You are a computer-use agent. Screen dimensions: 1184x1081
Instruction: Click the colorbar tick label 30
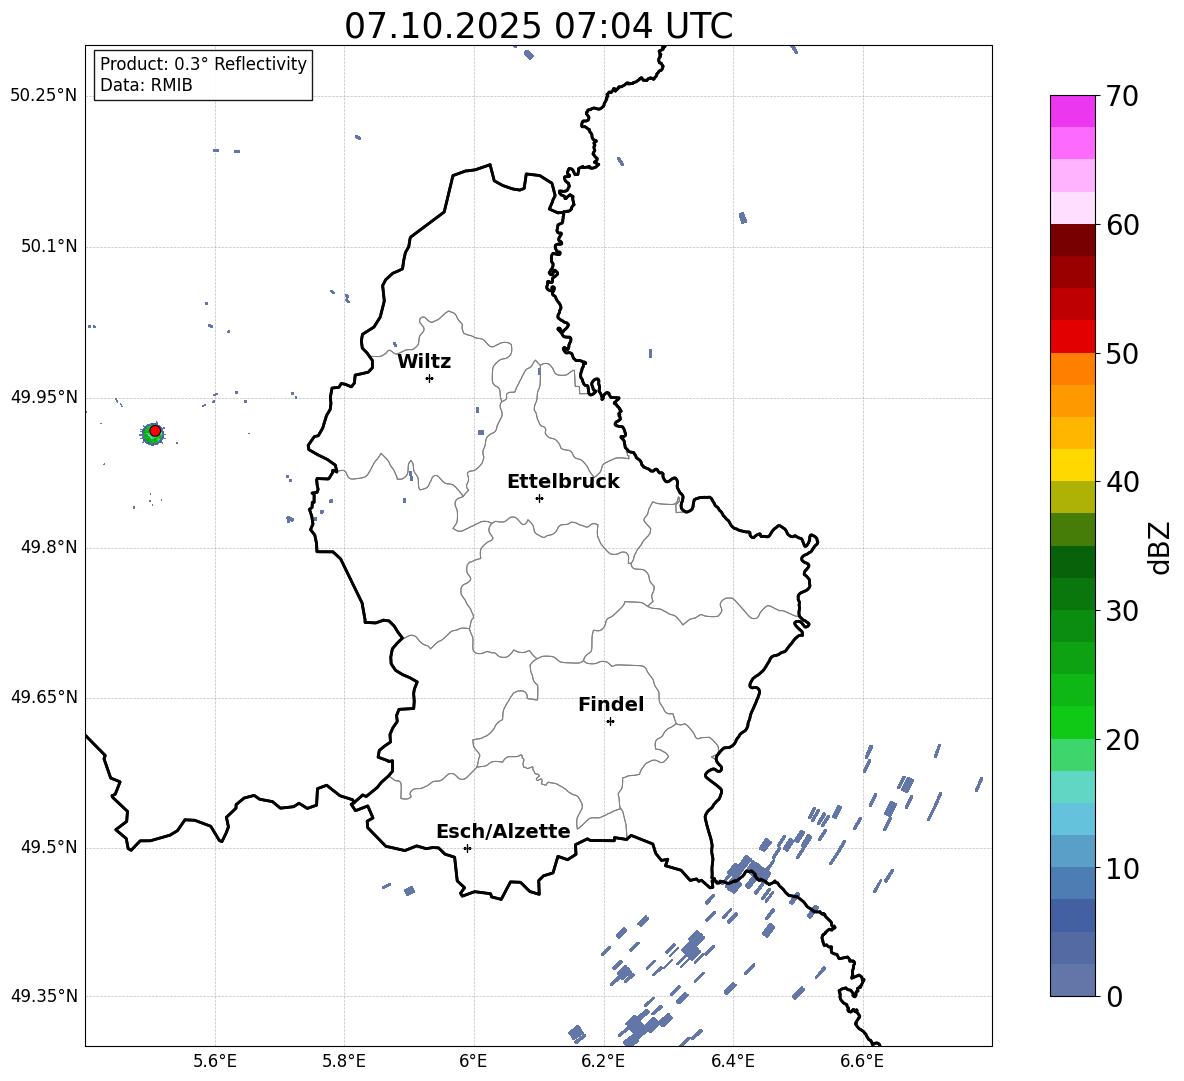1122,611
